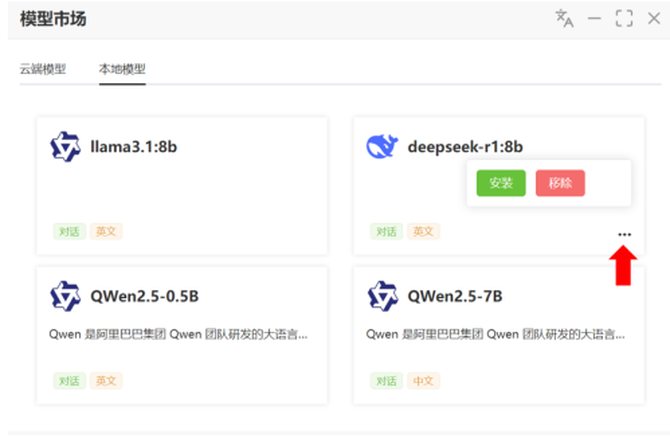Click the 中文 tag on QWen2.5-7B card

[423, 381]
